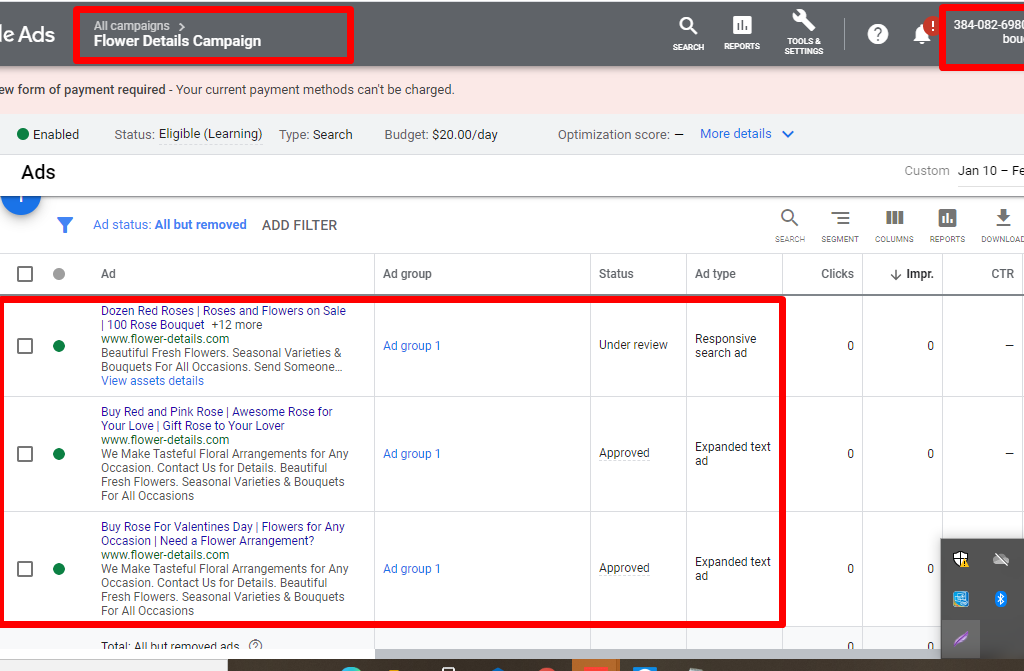Screen dimensions: 1024x671
Task: Open status dot menu for Buy Red and Pink Rose ad
Action: (x=59, y=453)
